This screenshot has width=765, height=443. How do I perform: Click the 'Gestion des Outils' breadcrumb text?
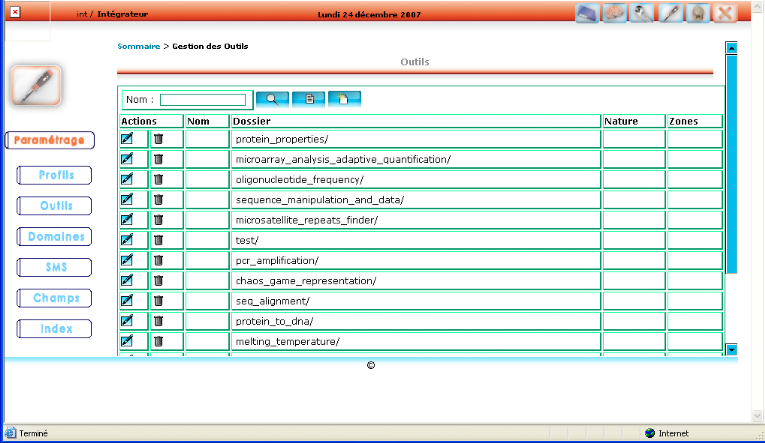[x=210, y=46]
